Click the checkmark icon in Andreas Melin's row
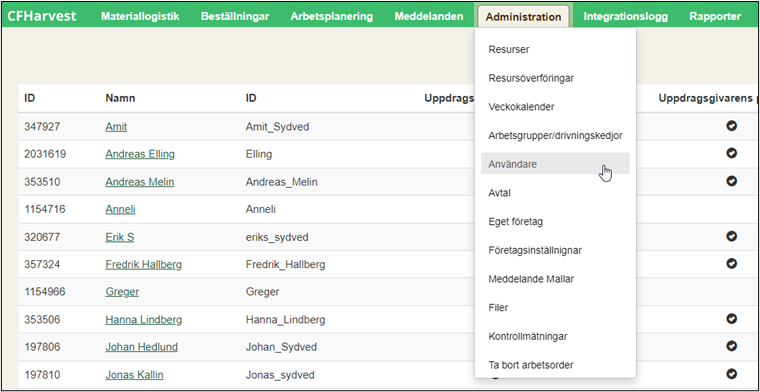This screenshot has height=392, width=760. point(731,181)
